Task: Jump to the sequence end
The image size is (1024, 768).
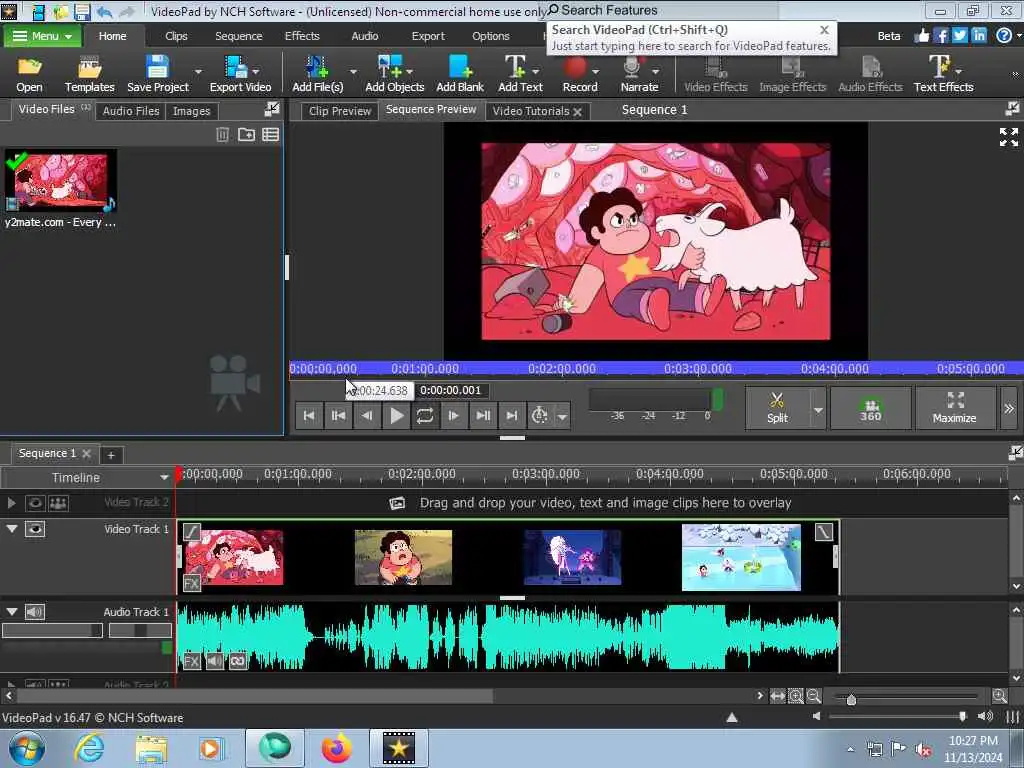Action: (511, 415)
